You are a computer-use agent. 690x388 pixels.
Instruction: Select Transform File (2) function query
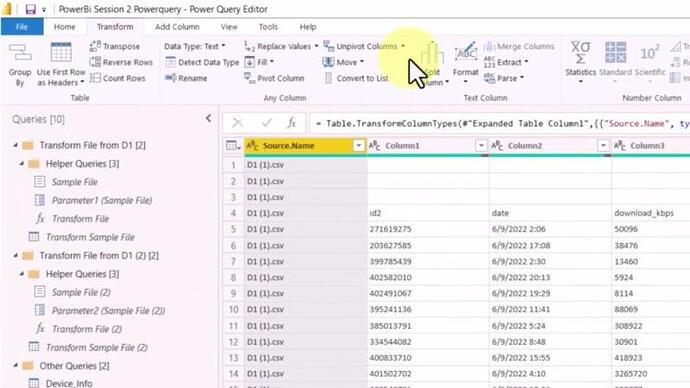[x=87, y=329]
